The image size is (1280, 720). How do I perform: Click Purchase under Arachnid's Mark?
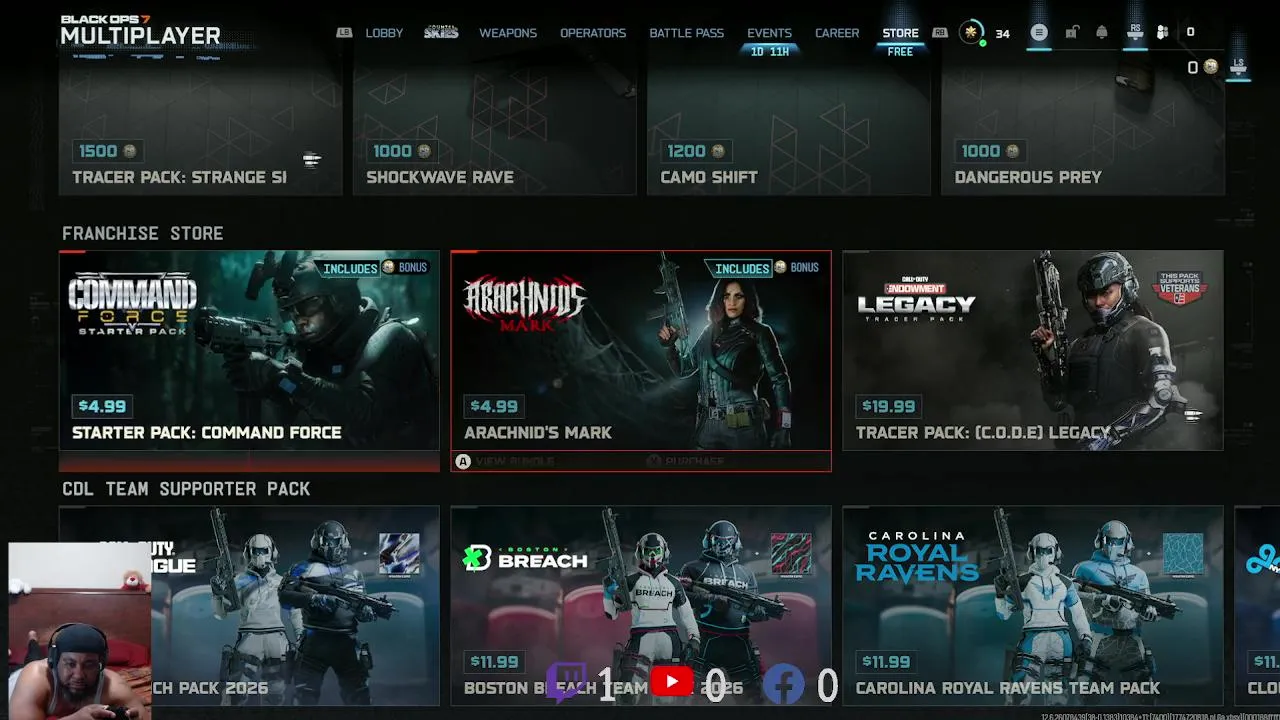[685, 461]
